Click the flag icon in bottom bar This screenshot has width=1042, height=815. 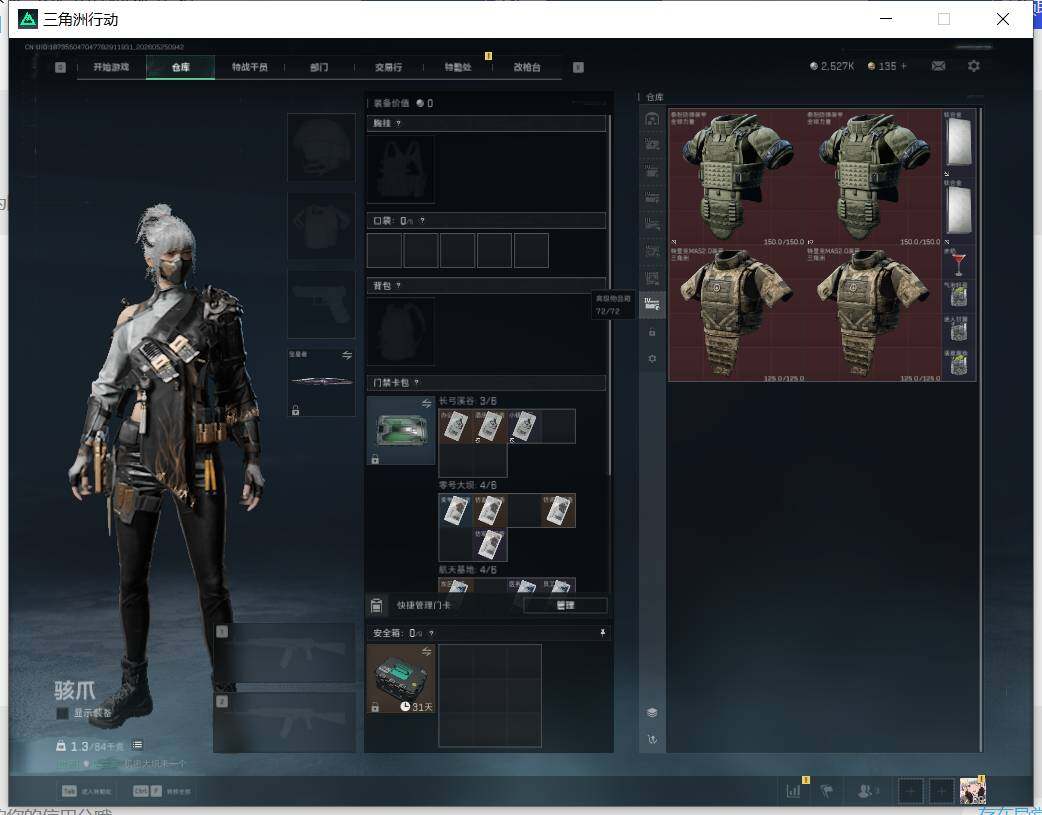(x=827, y=791)
